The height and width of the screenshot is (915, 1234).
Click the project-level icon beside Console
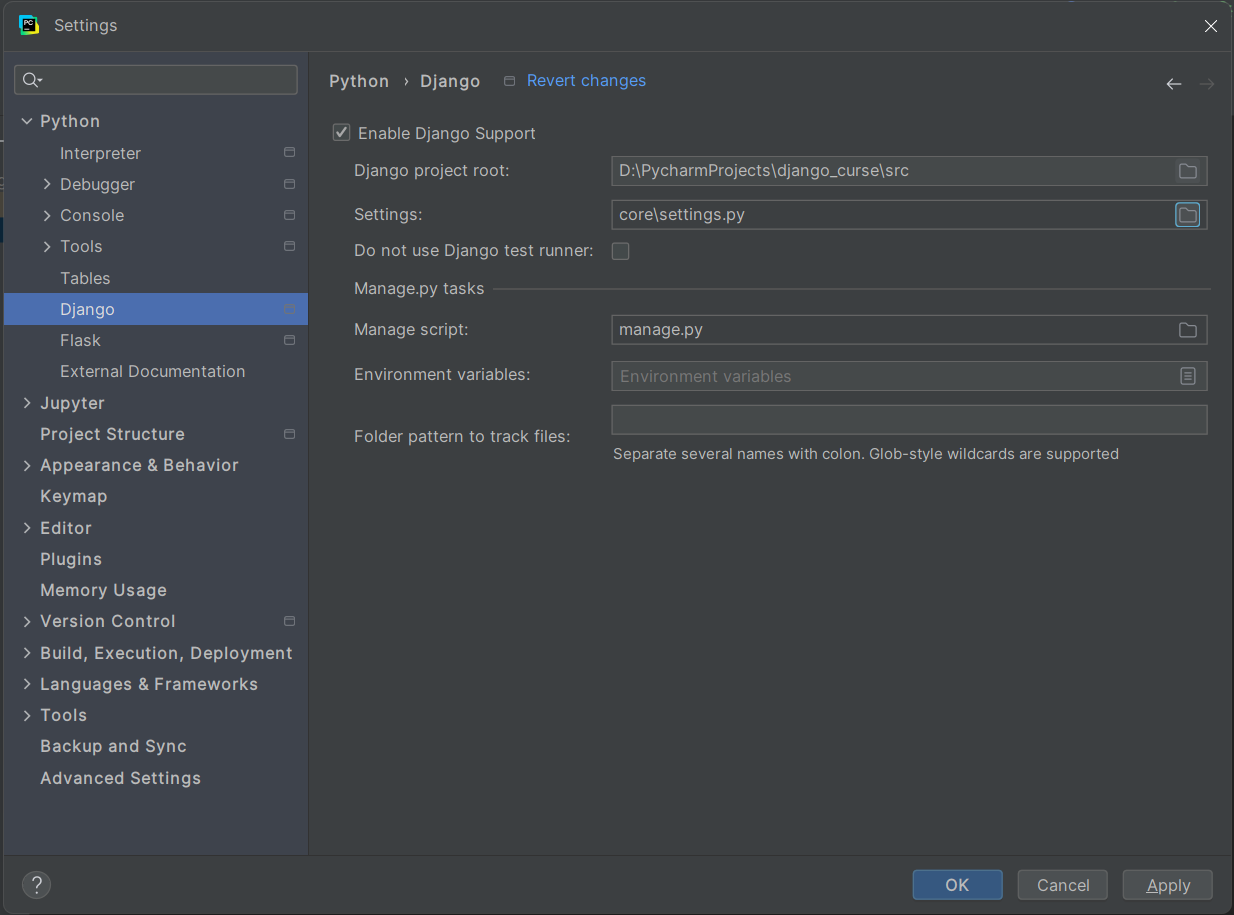coord(289,215)
